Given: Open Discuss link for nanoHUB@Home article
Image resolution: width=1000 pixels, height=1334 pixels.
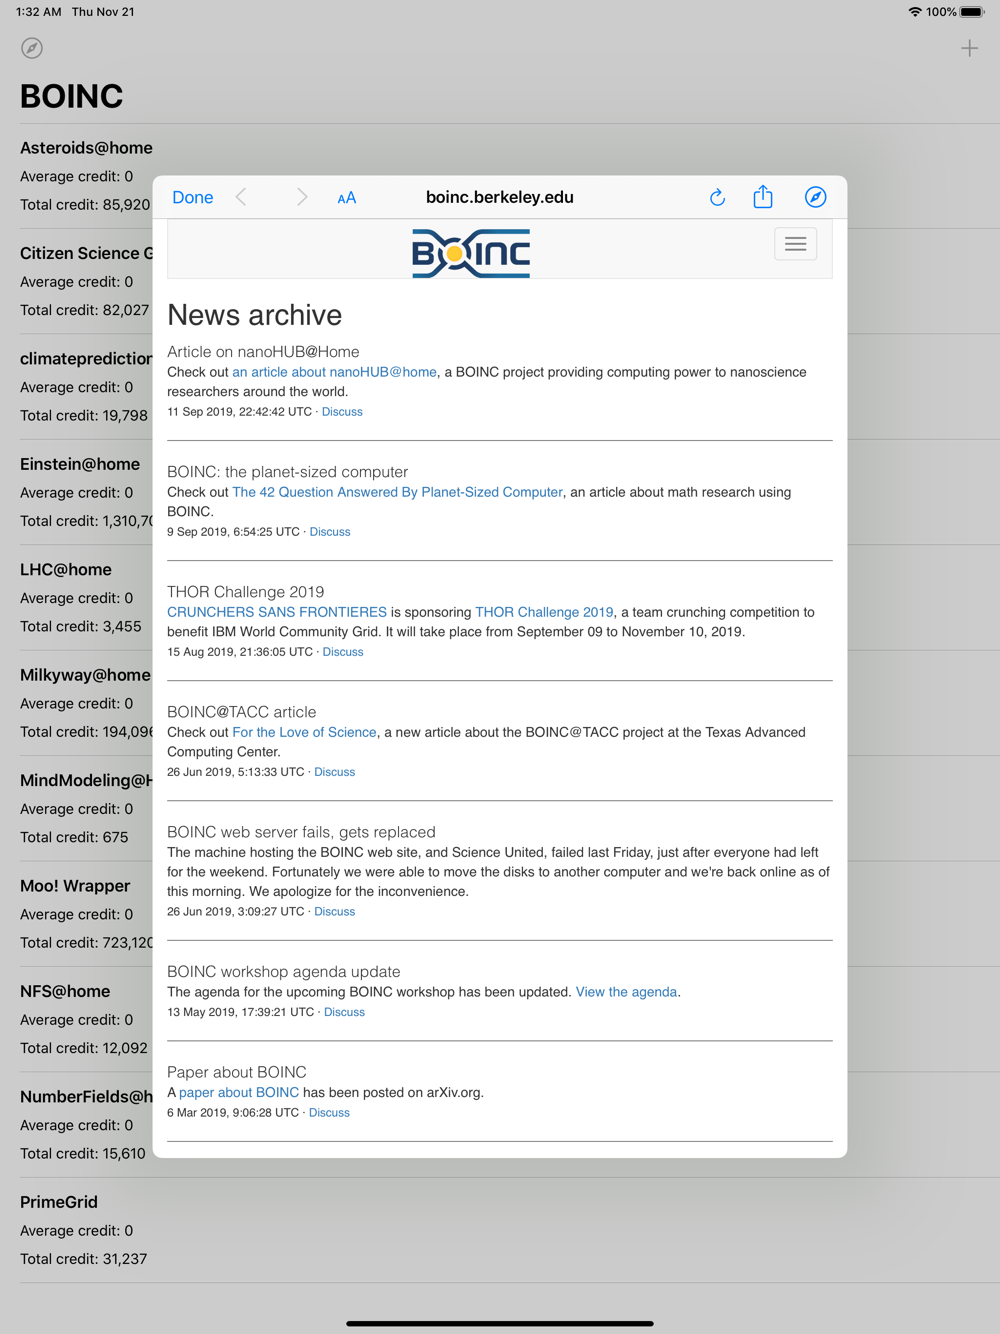Looking at the screenshot, I should pos(342,412).
